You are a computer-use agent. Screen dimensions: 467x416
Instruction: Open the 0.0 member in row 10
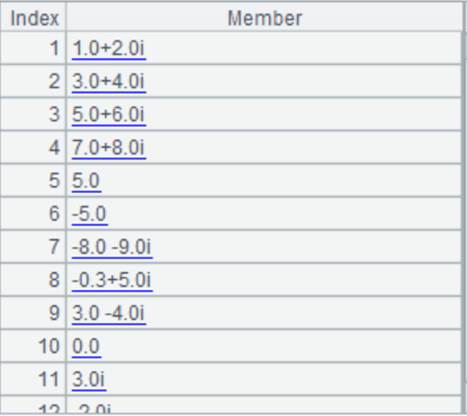coord(86,346)
